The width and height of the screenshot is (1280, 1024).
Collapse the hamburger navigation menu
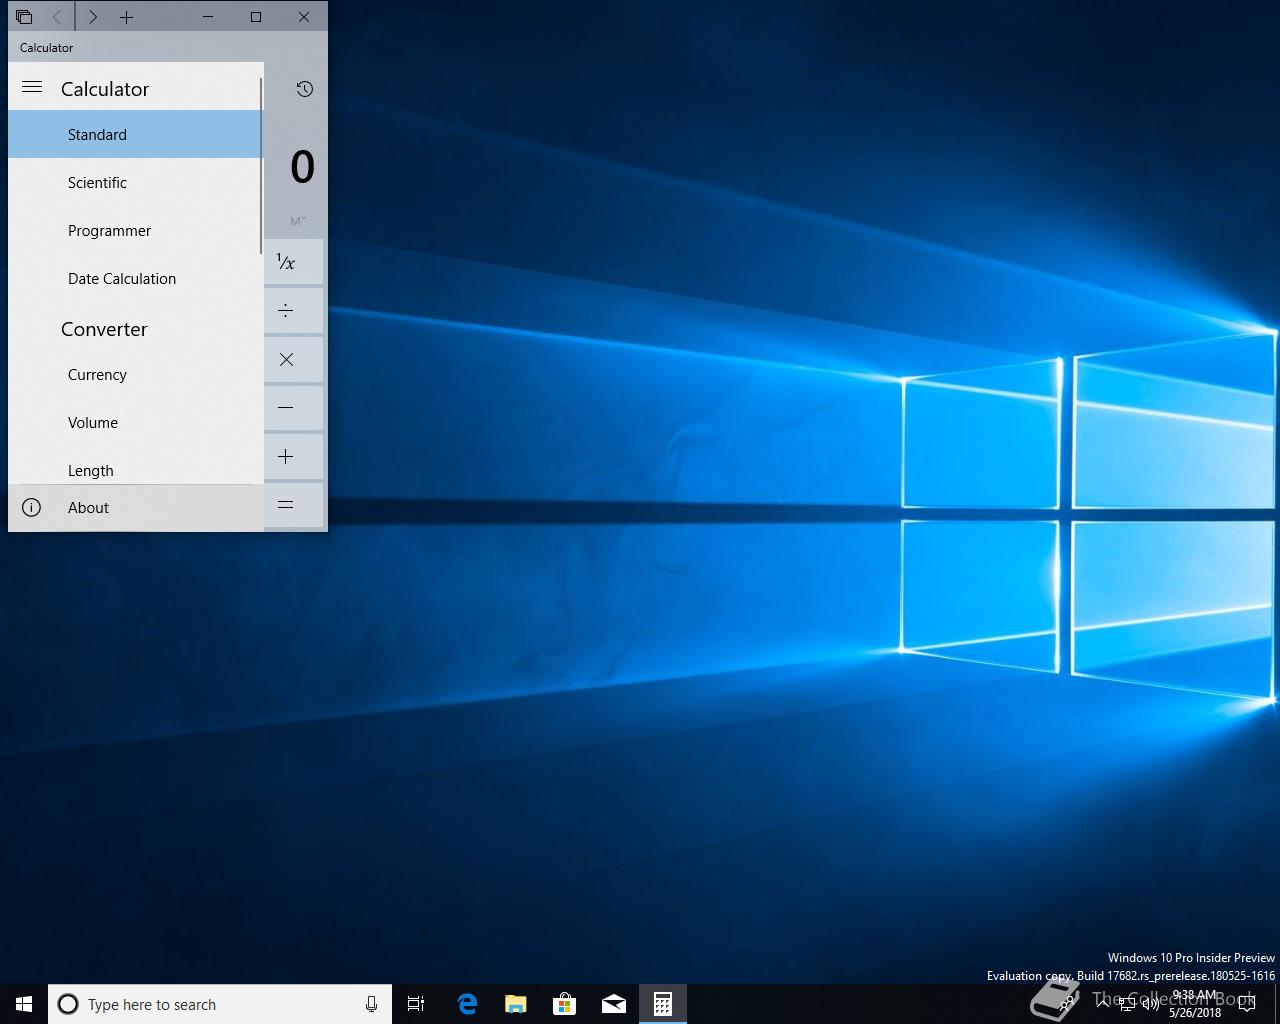(x=32, y=88)
